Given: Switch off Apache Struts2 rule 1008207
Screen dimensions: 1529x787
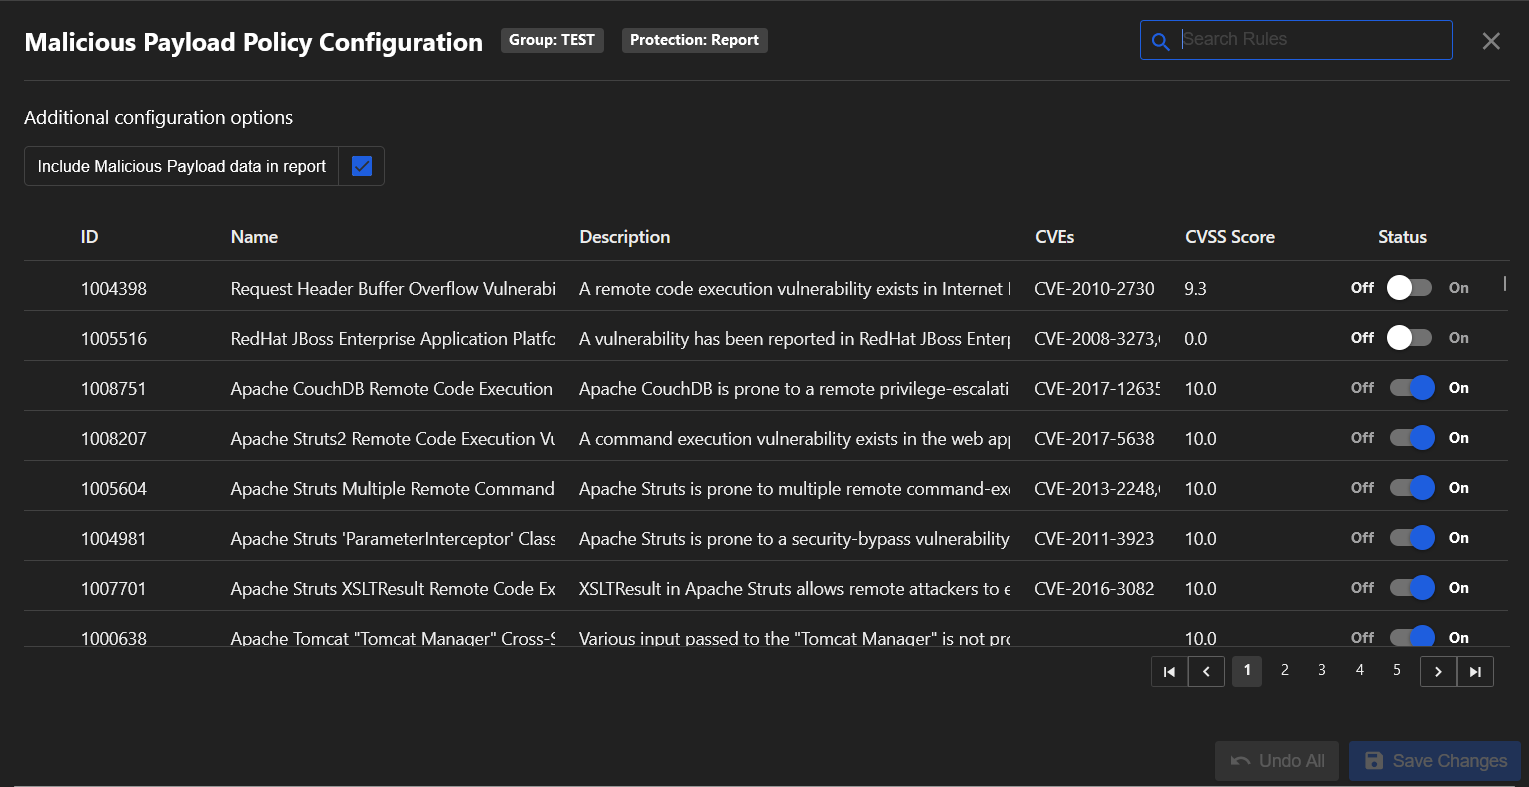Looking at the screenshot, I should coord(1411,438).
